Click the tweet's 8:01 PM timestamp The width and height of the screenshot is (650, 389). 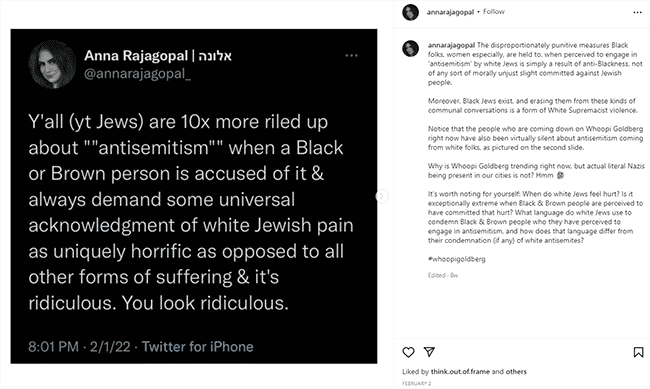click(x=53, y=347)
